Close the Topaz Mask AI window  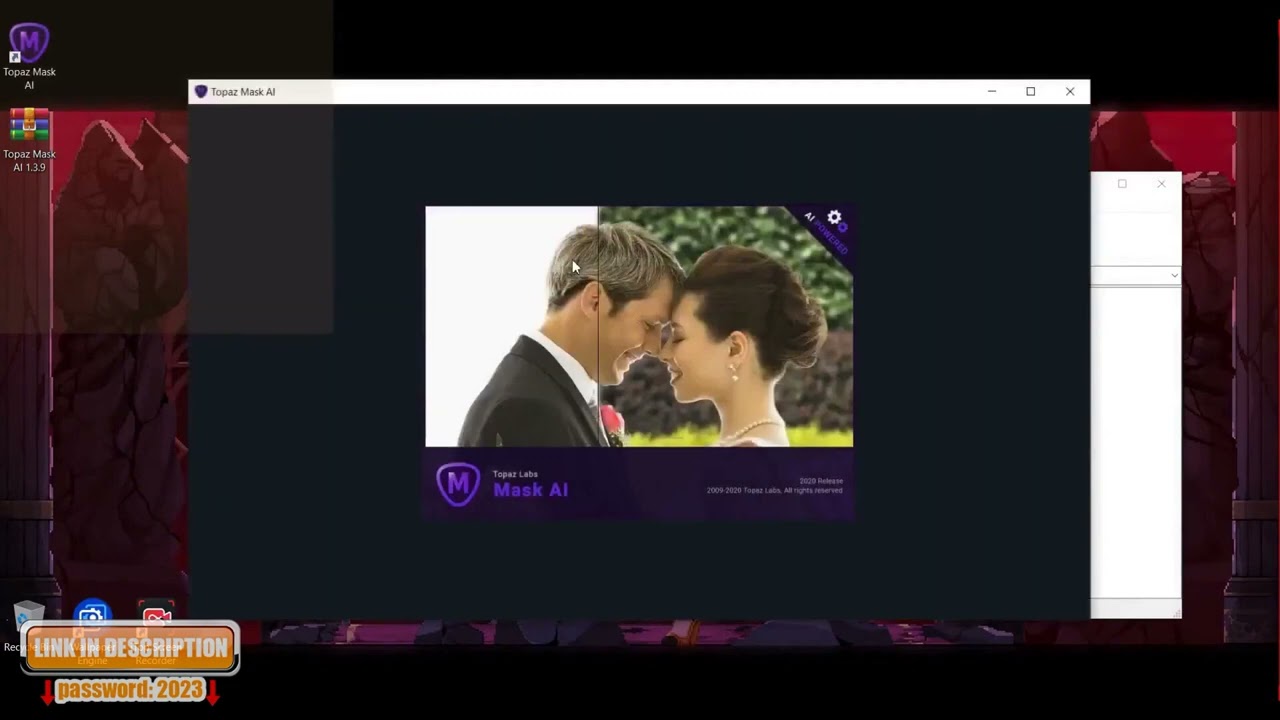click(x=1070, y=92)
